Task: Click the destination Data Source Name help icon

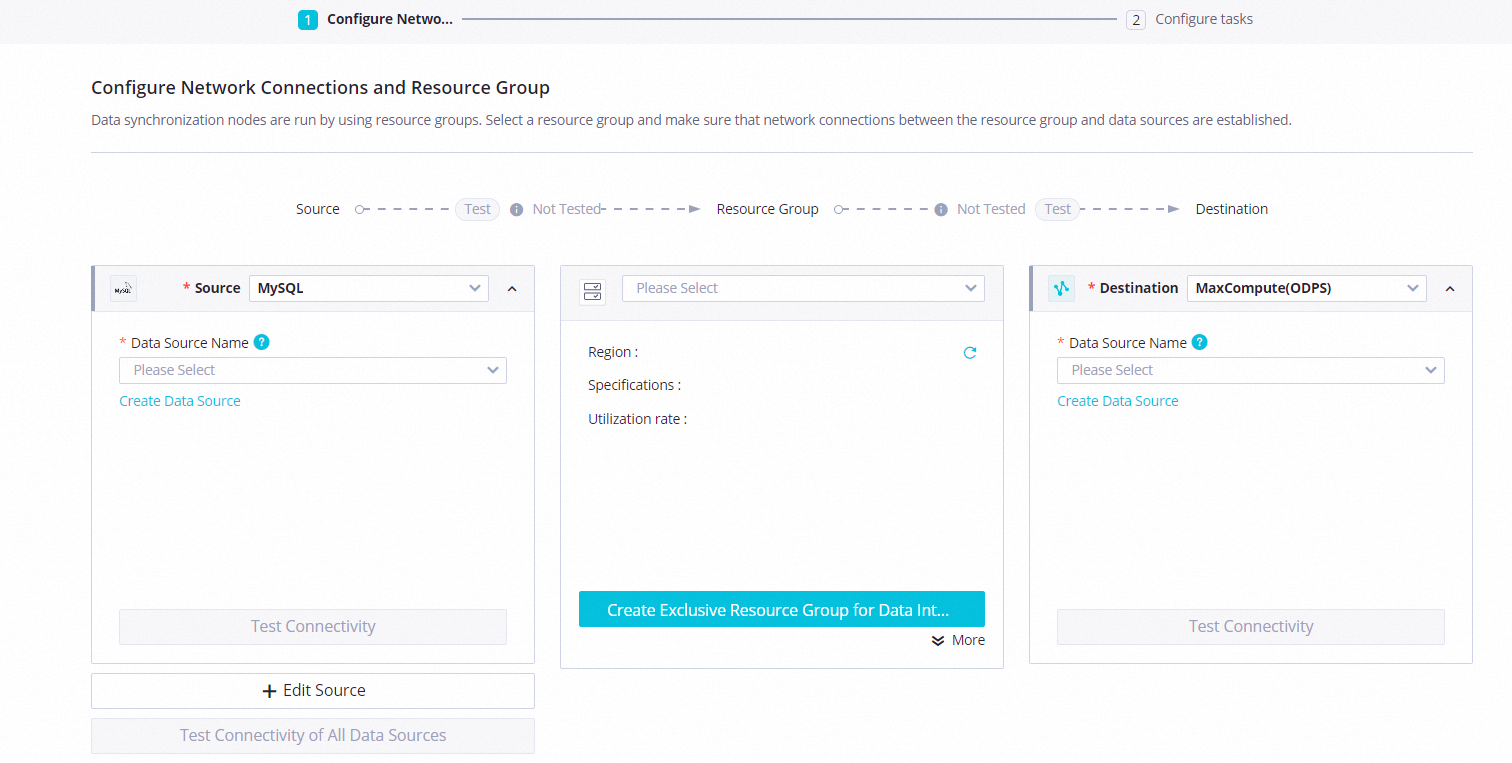Action: 1200,342
